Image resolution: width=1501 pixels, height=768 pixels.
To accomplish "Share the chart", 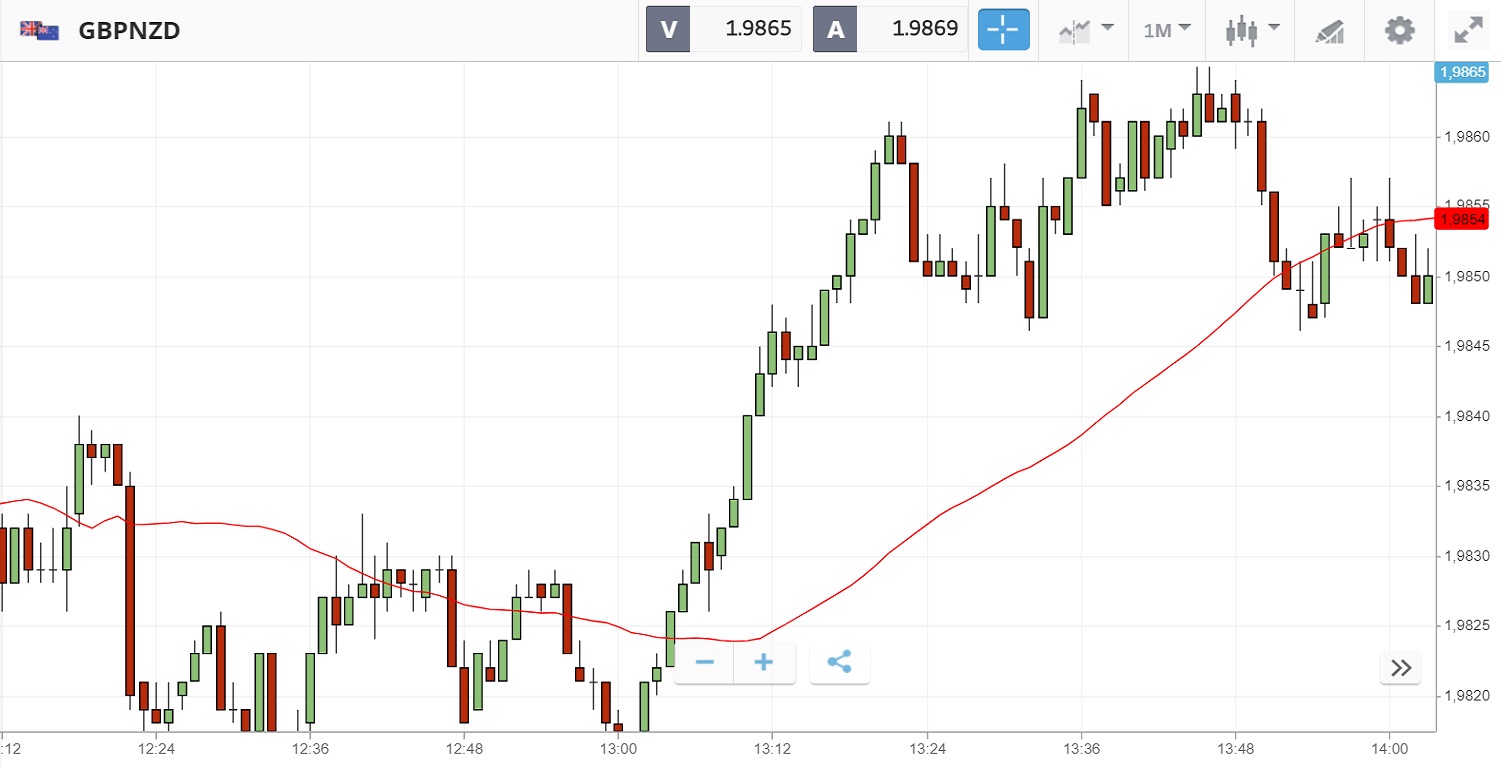I will tap(840, 662).
